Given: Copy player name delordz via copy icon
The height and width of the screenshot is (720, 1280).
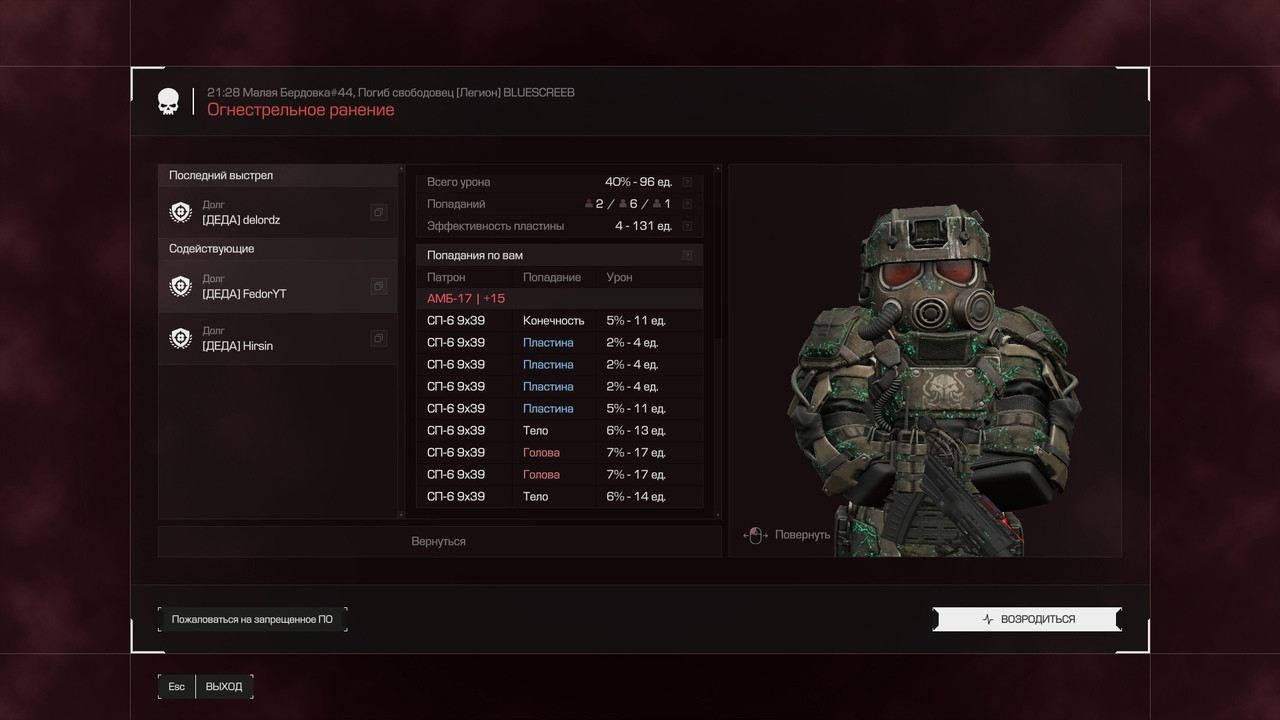Looking at the screenshot, I should [x=378, y=212].
